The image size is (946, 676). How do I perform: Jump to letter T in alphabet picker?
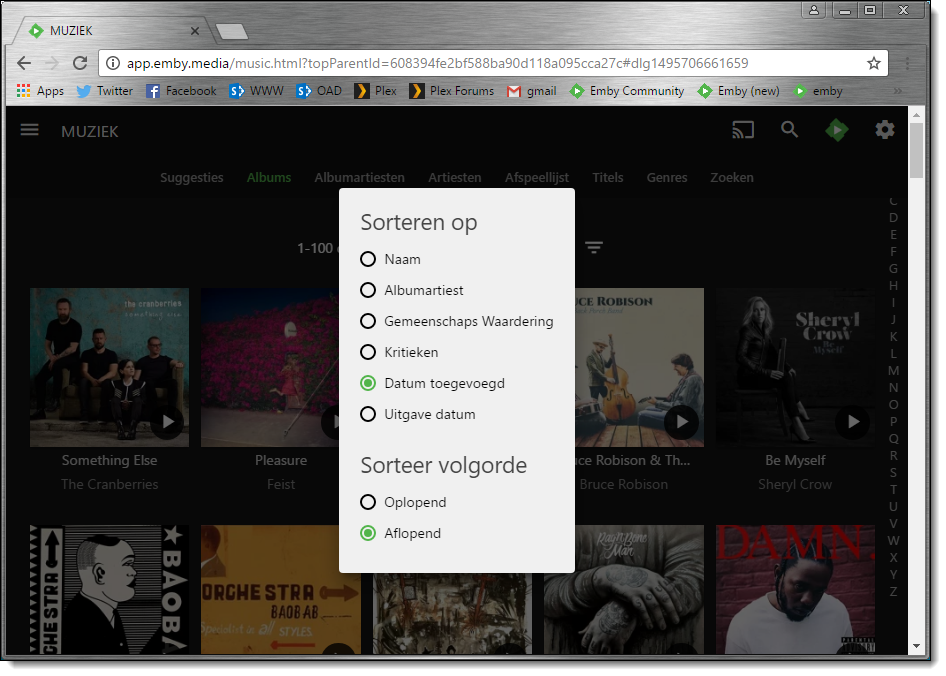pyautogui.click(x=893, y=489)
